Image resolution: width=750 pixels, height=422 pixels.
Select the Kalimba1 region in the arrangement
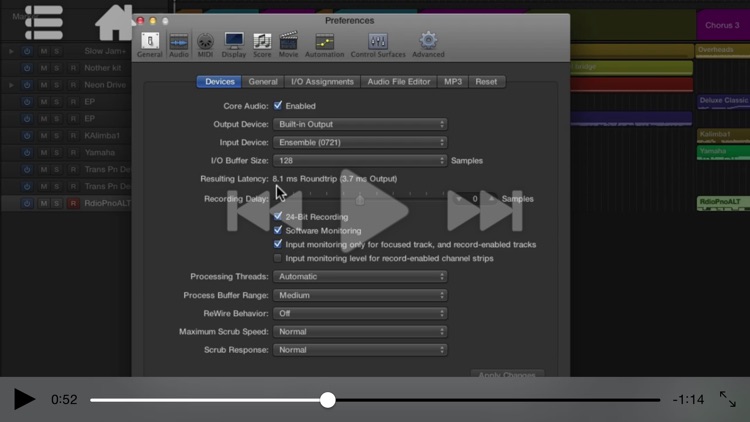coord(724,135)
